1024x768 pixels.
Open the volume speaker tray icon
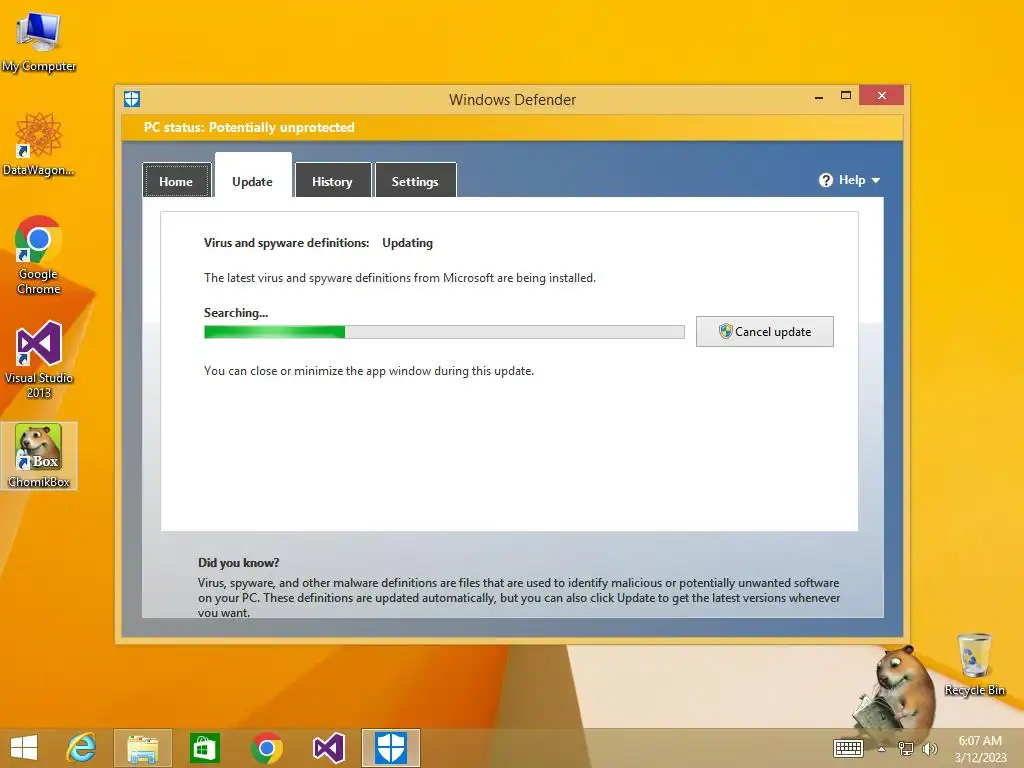929,748
